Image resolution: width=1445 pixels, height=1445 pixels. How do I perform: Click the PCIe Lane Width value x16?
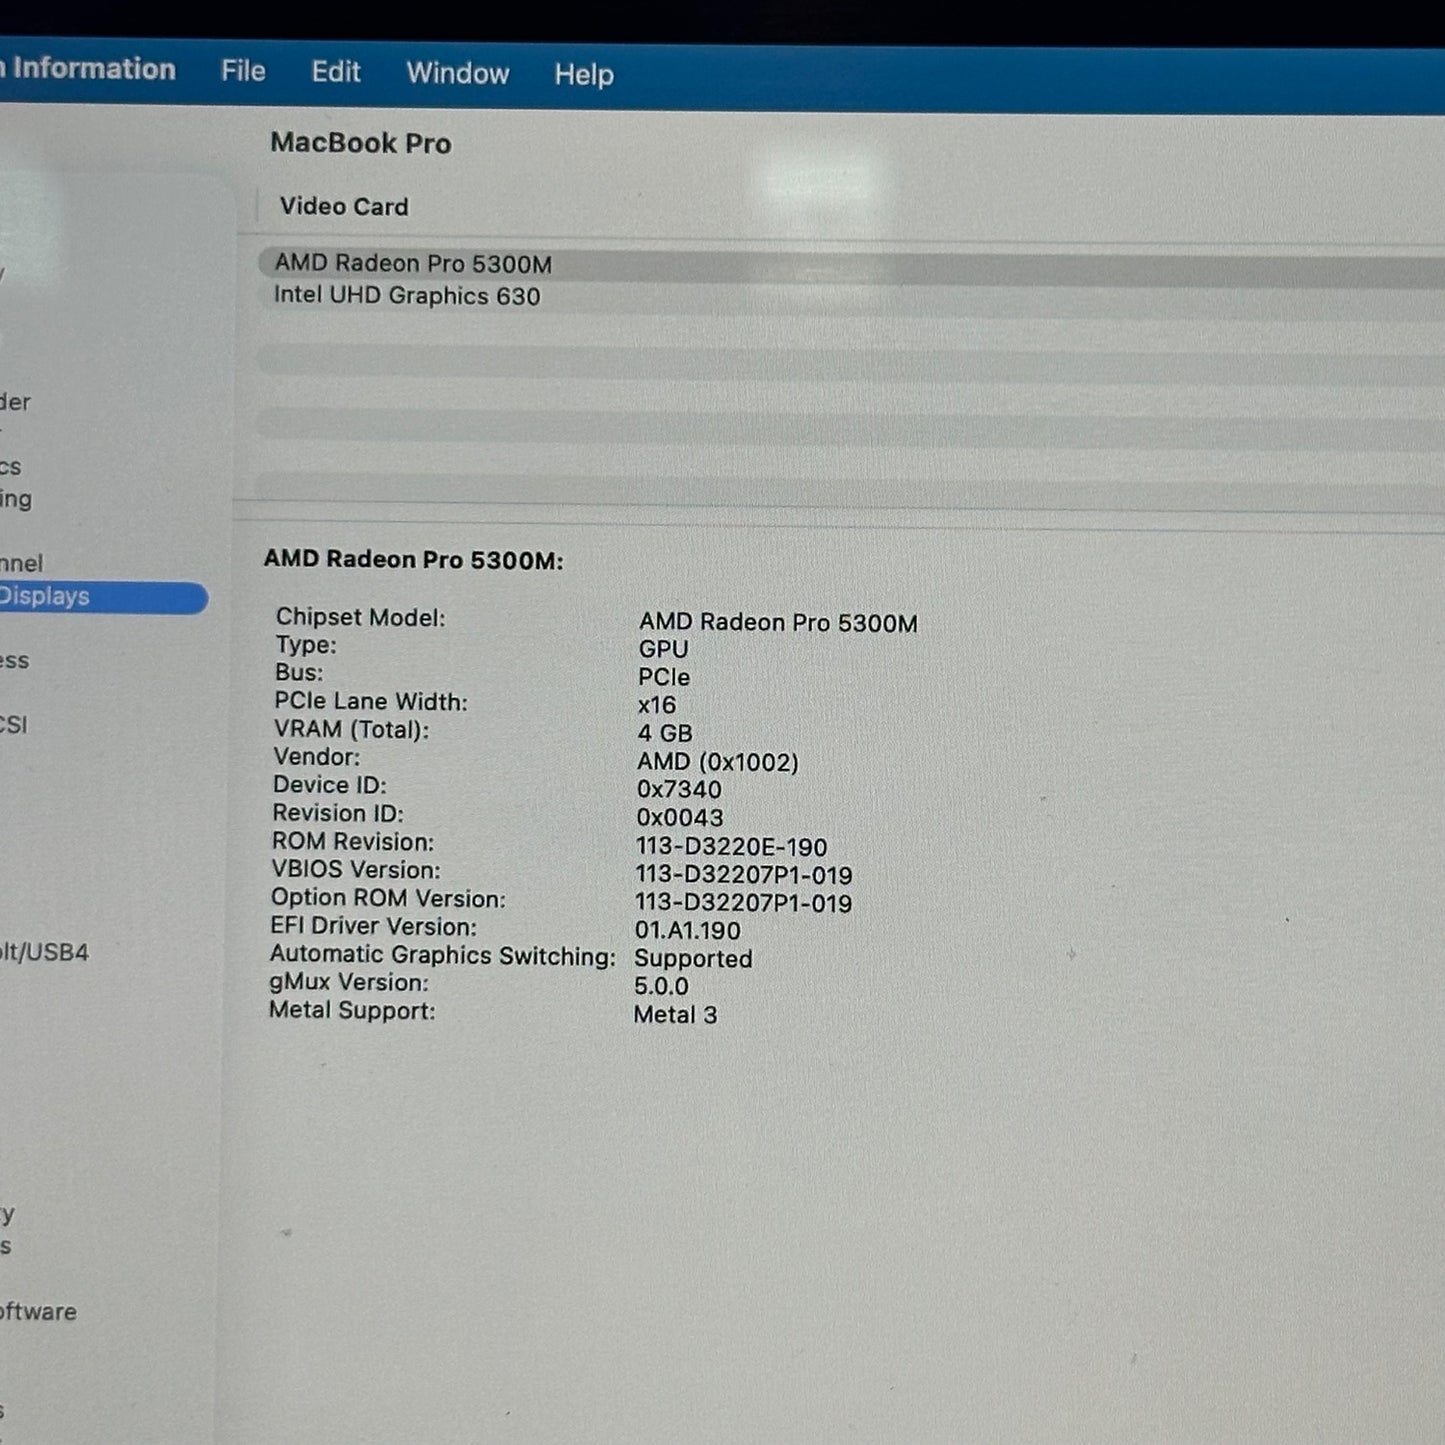tap(657, 705)
